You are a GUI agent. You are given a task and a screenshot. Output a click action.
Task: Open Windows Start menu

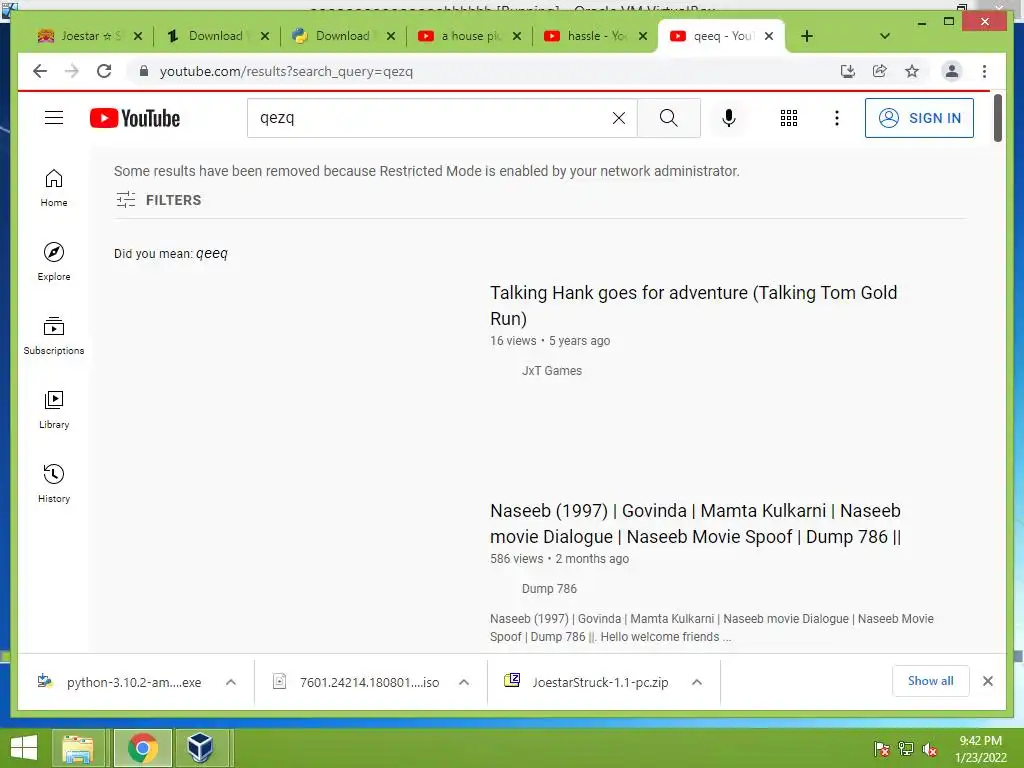pyautogui.click(x=24, y=747)
